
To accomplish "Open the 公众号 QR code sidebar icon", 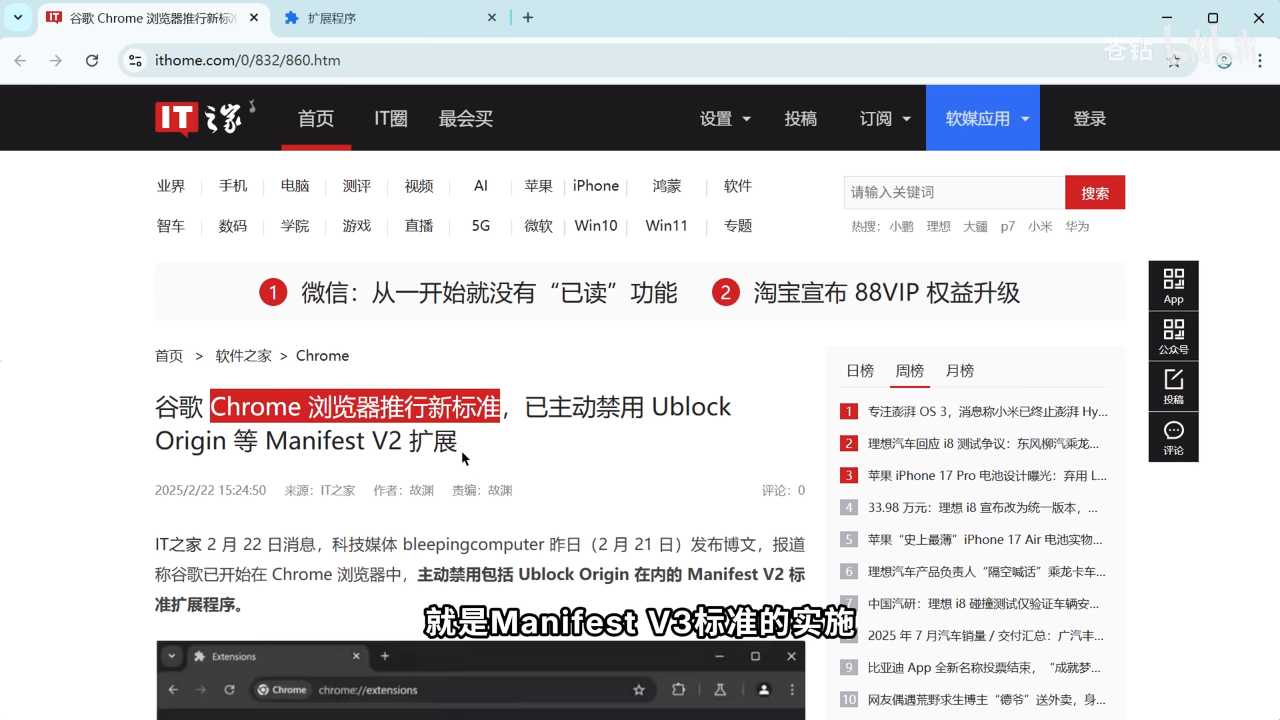I will tap(1174, 336).
